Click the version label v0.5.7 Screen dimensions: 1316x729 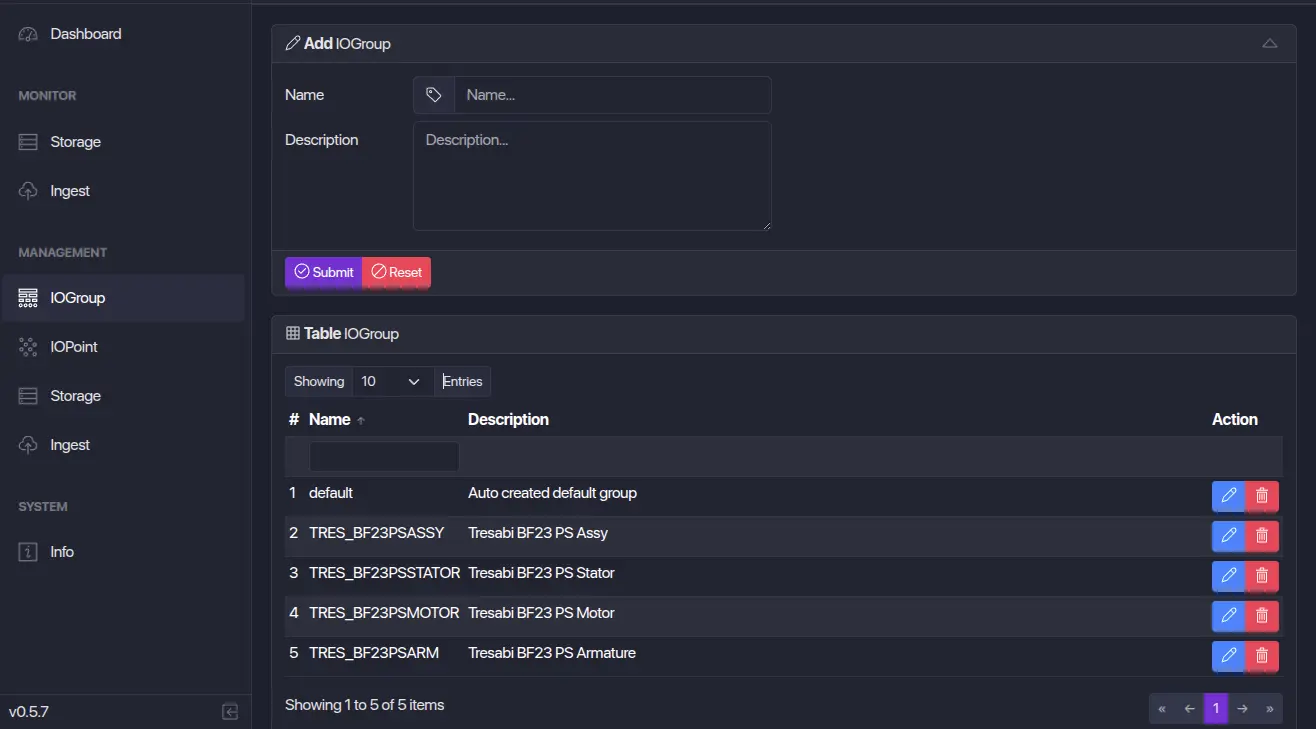29,712
